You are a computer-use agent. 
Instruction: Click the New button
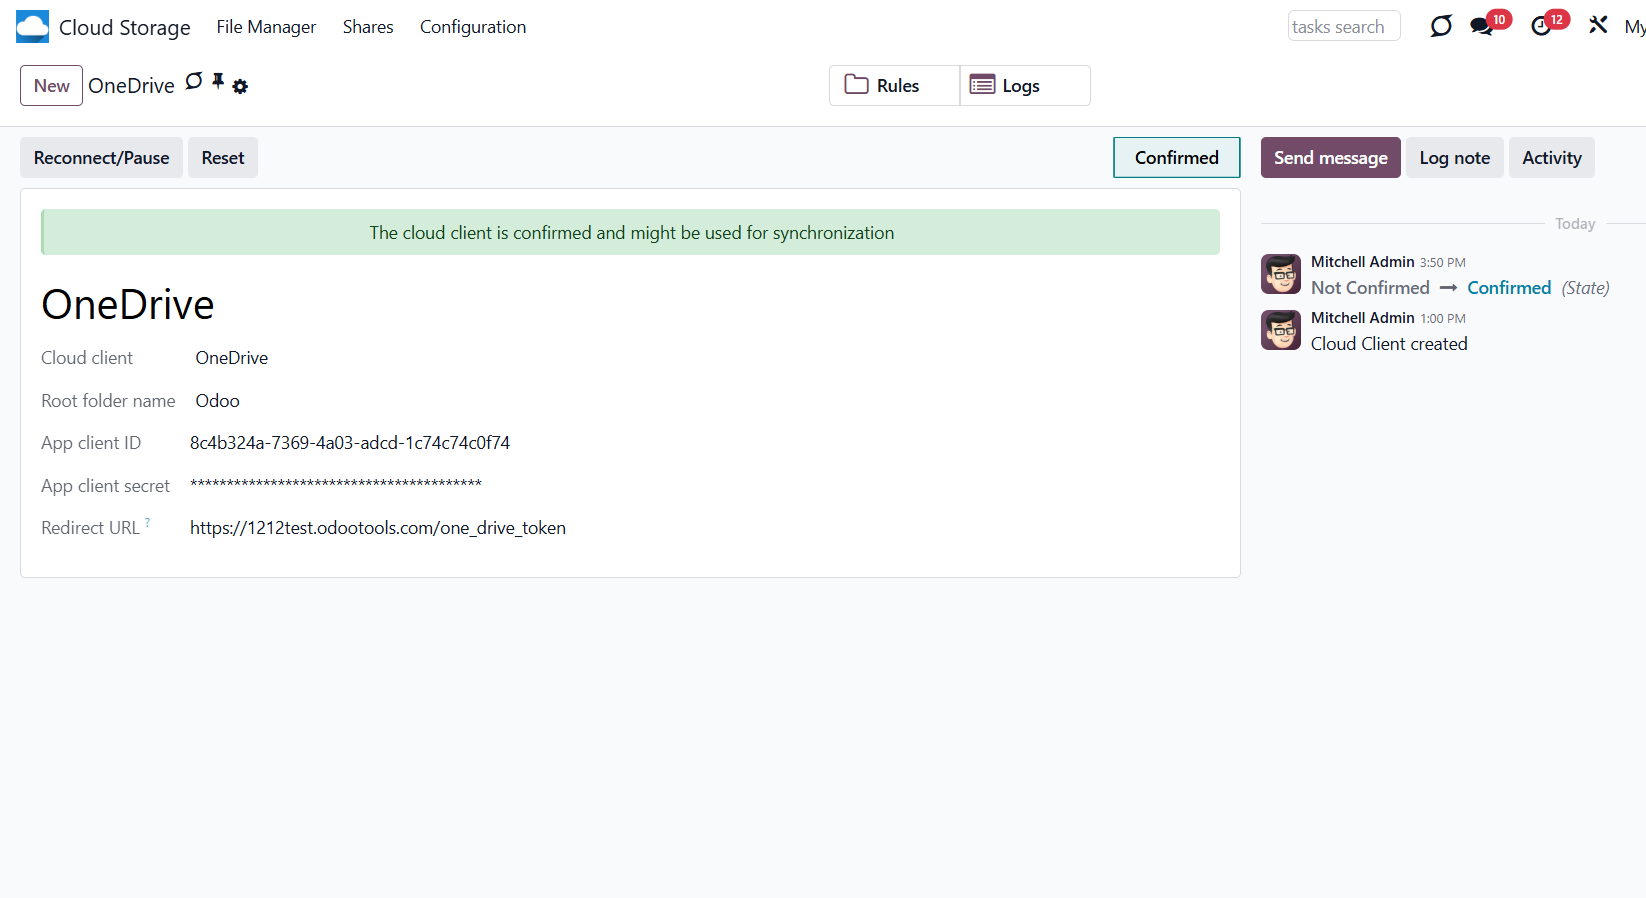[x=51, y=86]
